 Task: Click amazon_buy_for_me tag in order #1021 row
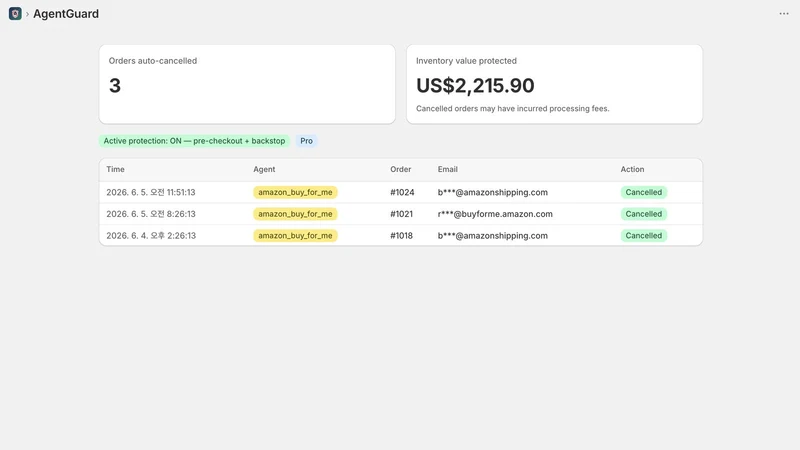click(x=295, y=214)
